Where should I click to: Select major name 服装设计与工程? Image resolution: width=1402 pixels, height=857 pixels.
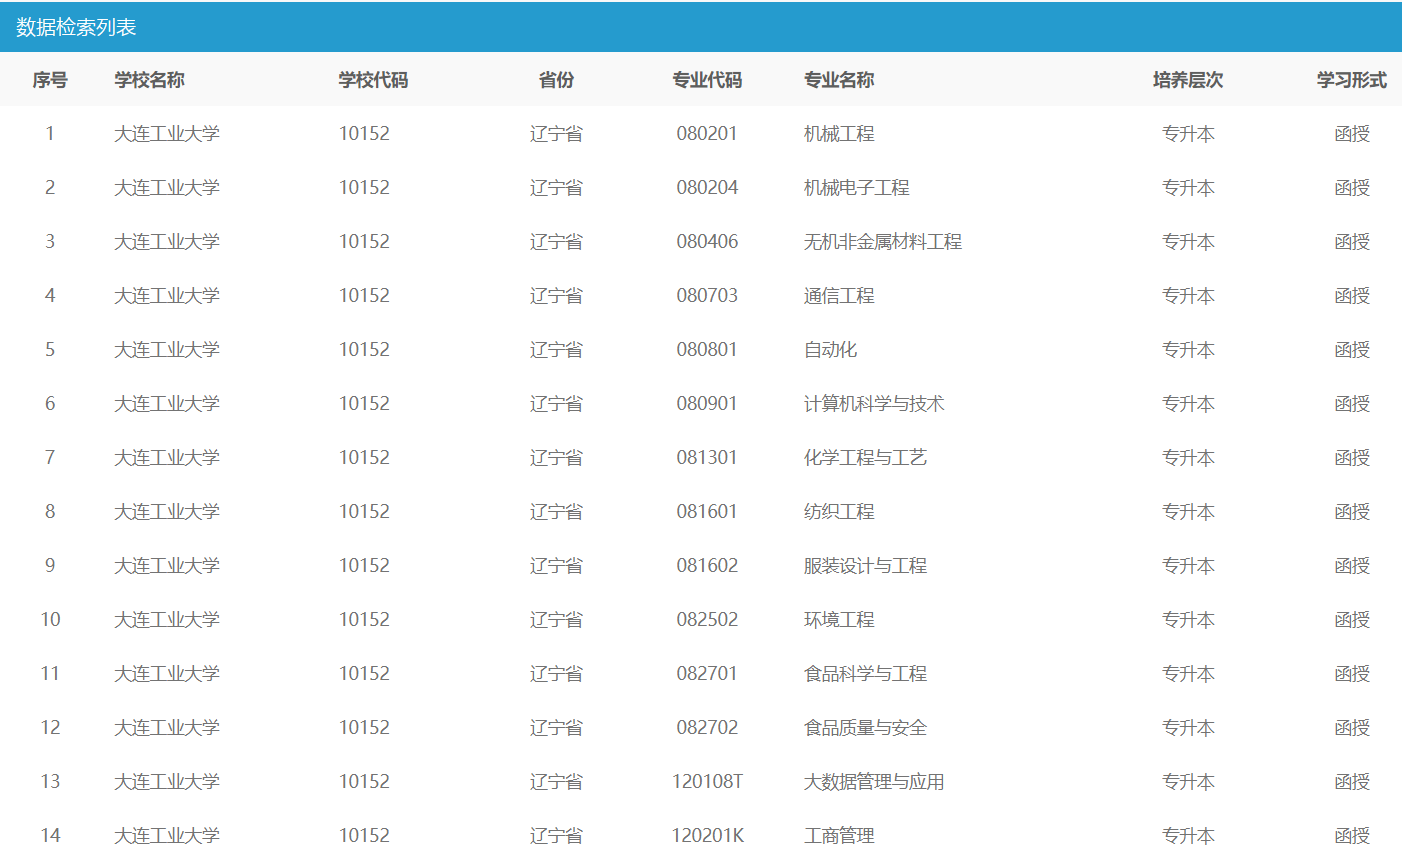click(865, 566)
